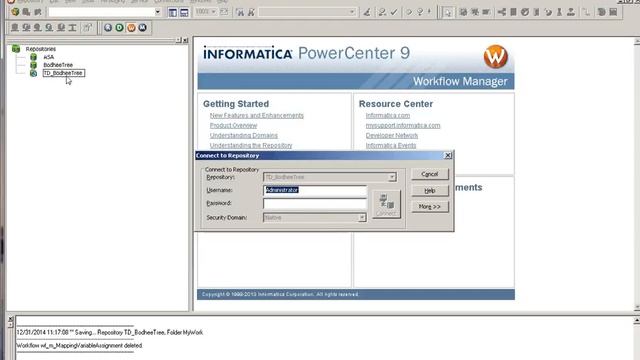Close the output panel with its X
Viewport: 640px width, 360px height.
pyautogui.click(x=11, y=319)
